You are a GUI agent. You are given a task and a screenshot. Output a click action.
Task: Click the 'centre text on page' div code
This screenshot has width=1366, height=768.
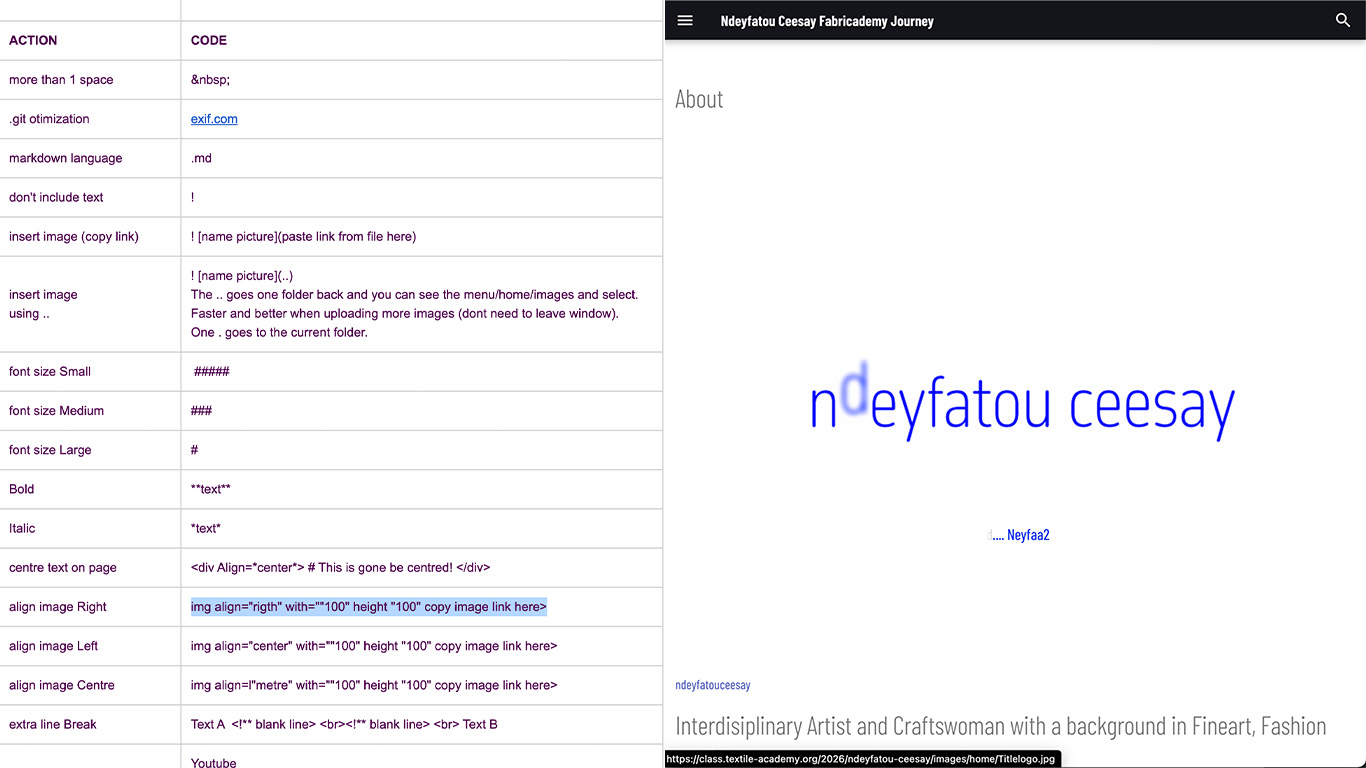tap(340, 568)
